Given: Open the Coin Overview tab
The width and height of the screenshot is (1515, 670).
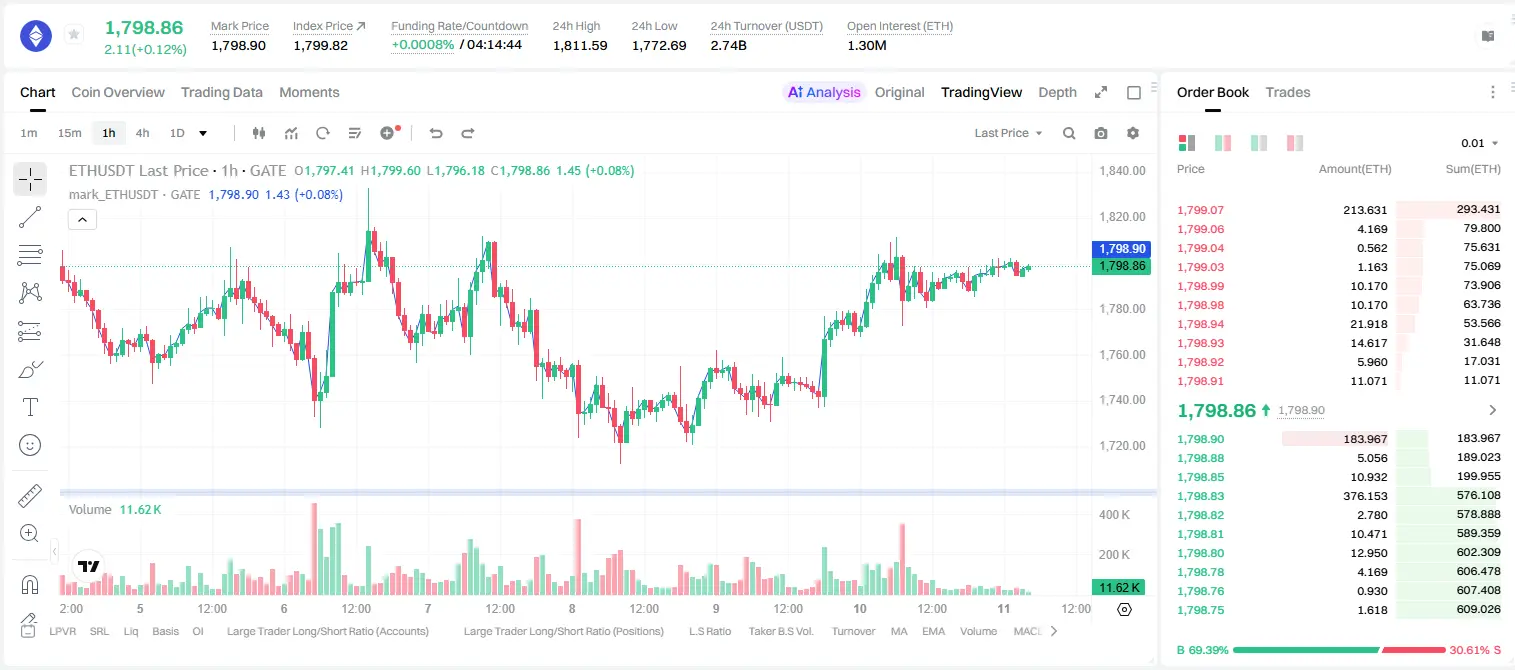Looking at the screenshot, I should pyautogui.click(x=118, y=92).
